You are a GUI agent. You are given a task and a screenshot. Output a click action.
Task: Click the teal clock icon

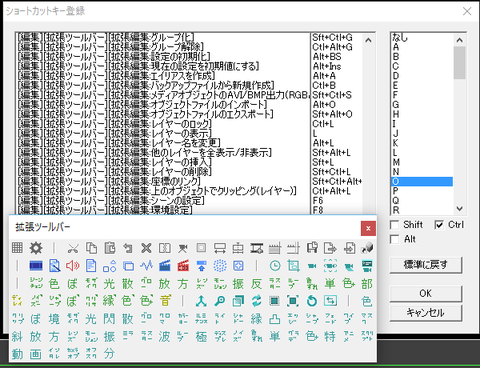coord(275,266)
